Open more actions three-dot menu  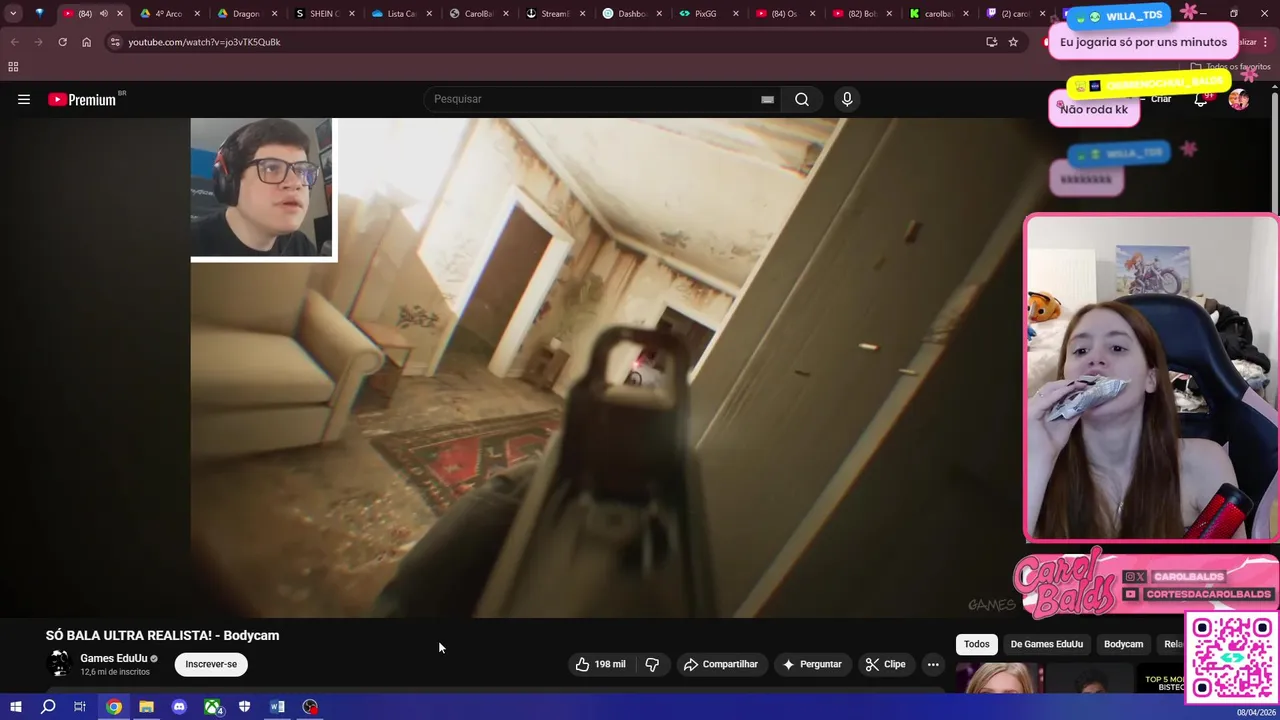933,664
